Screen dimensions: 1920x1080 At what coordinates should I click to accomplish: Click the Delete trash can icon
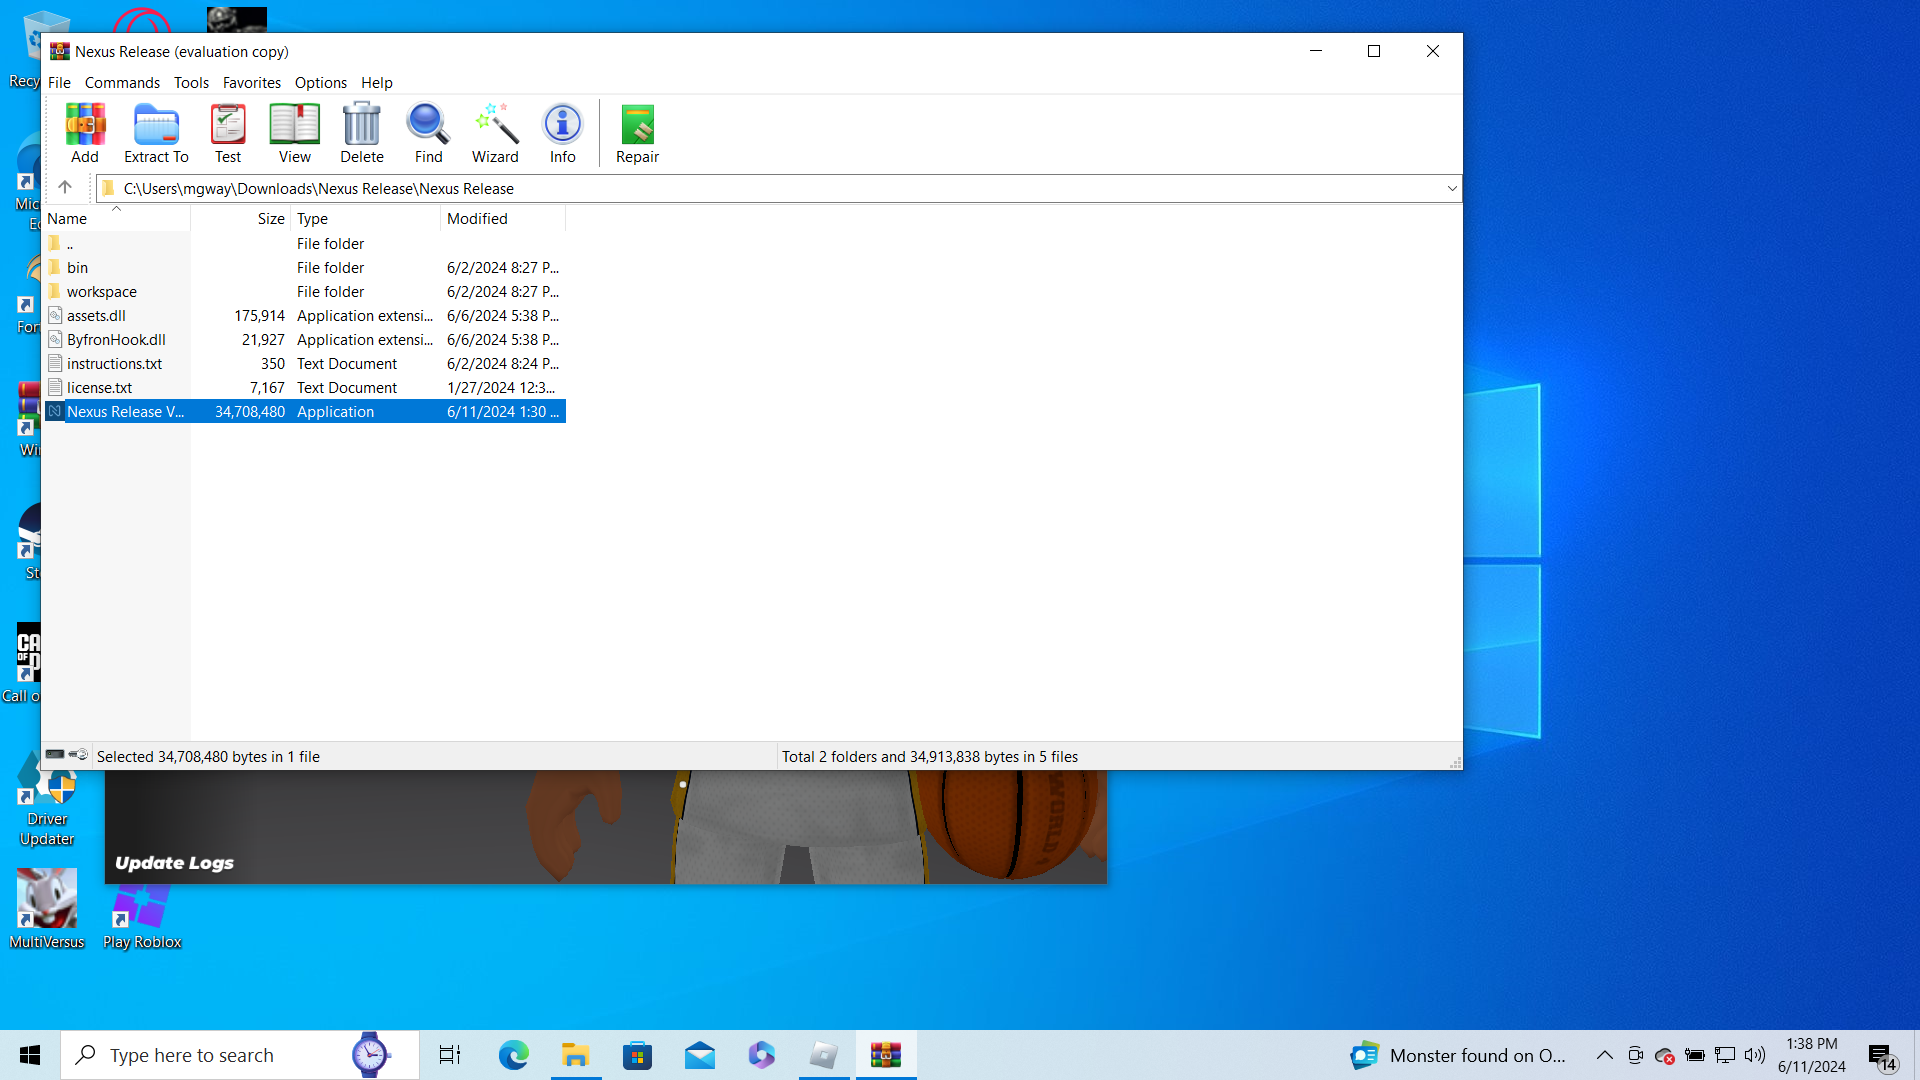[x=361, y=132]
